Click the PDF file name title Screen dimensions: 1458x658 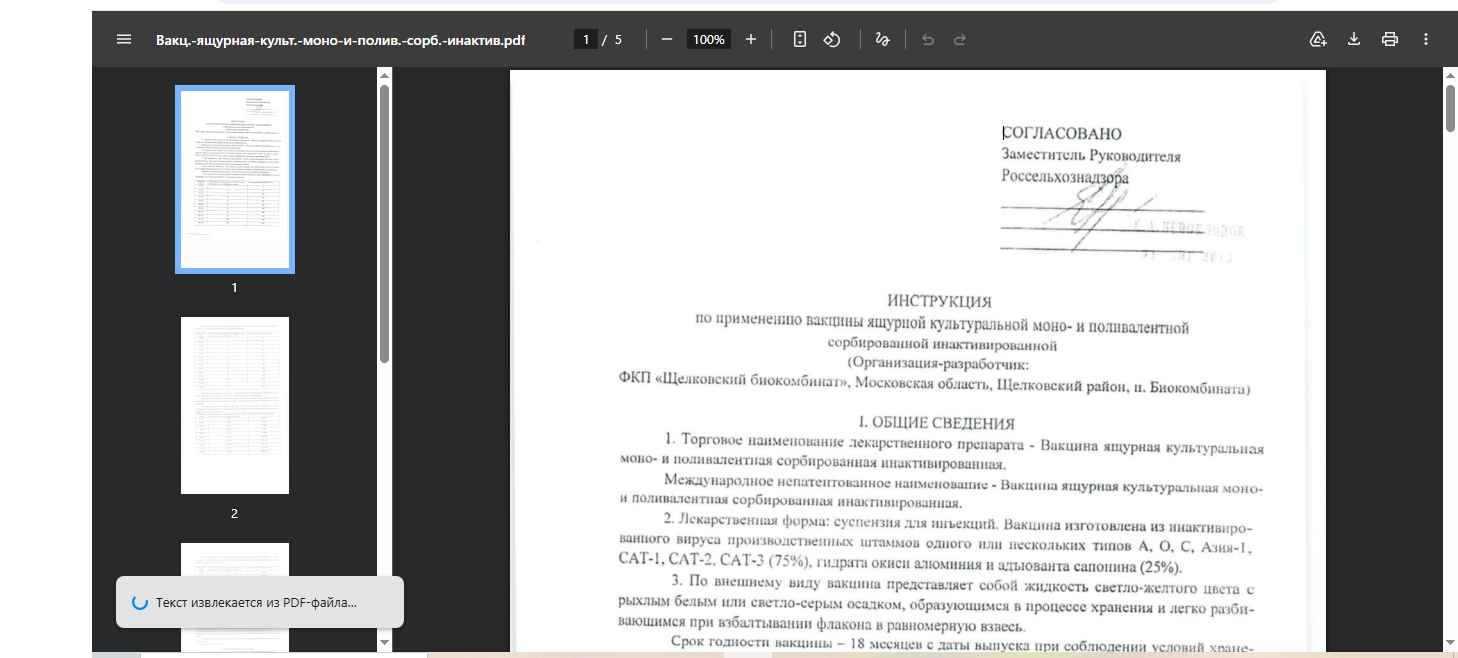point(340,40)
